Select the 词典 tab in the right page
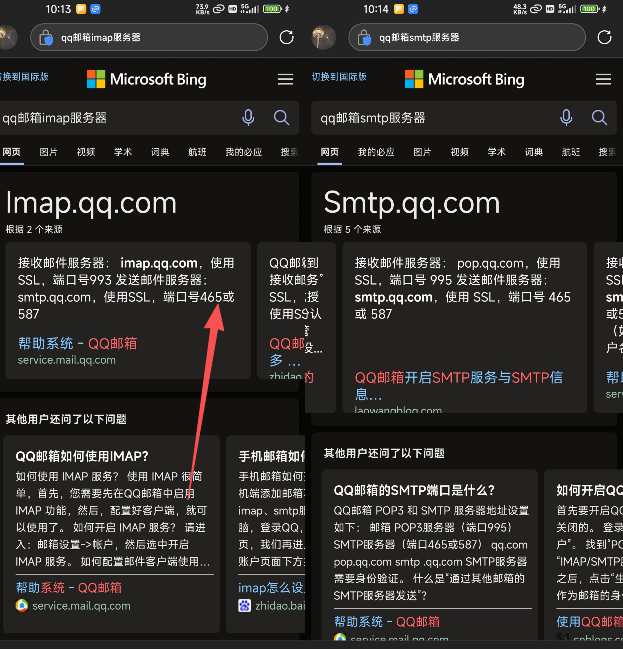Image resolution: width=623 pixels, height=649 pixels. click(x=534, y=152)
